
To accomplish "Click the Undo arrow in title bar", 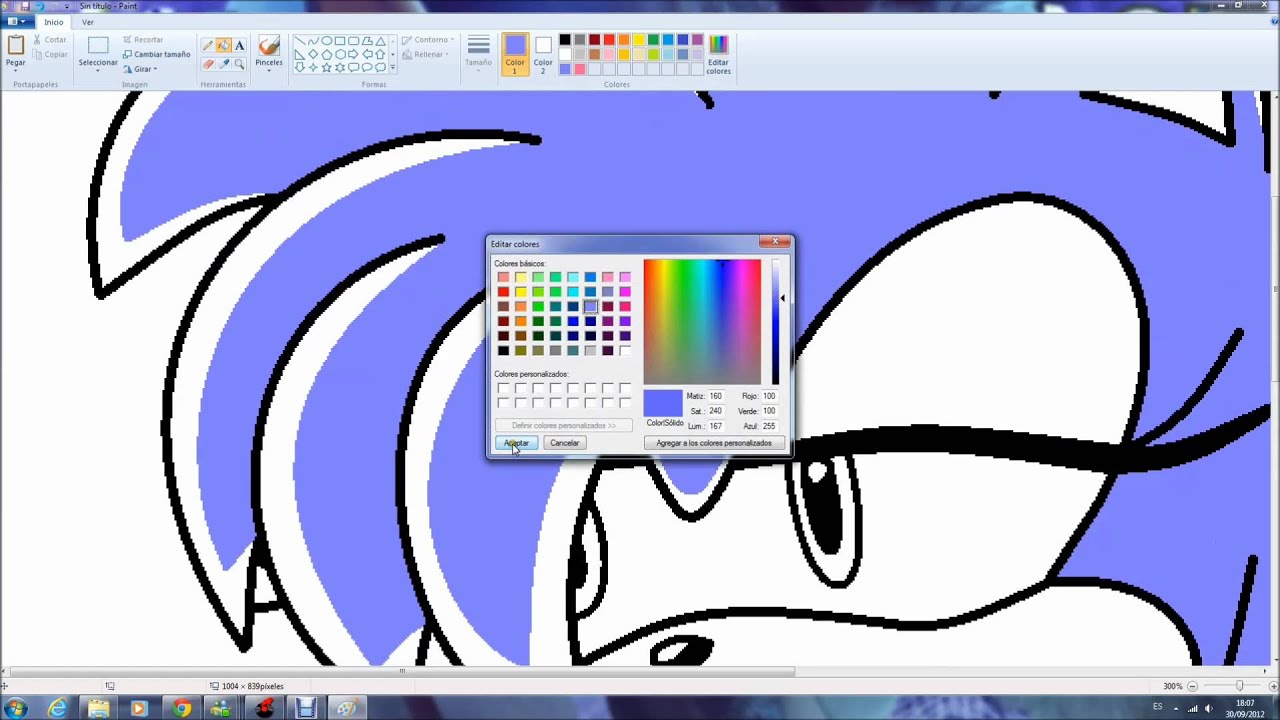I will point(39,6).
